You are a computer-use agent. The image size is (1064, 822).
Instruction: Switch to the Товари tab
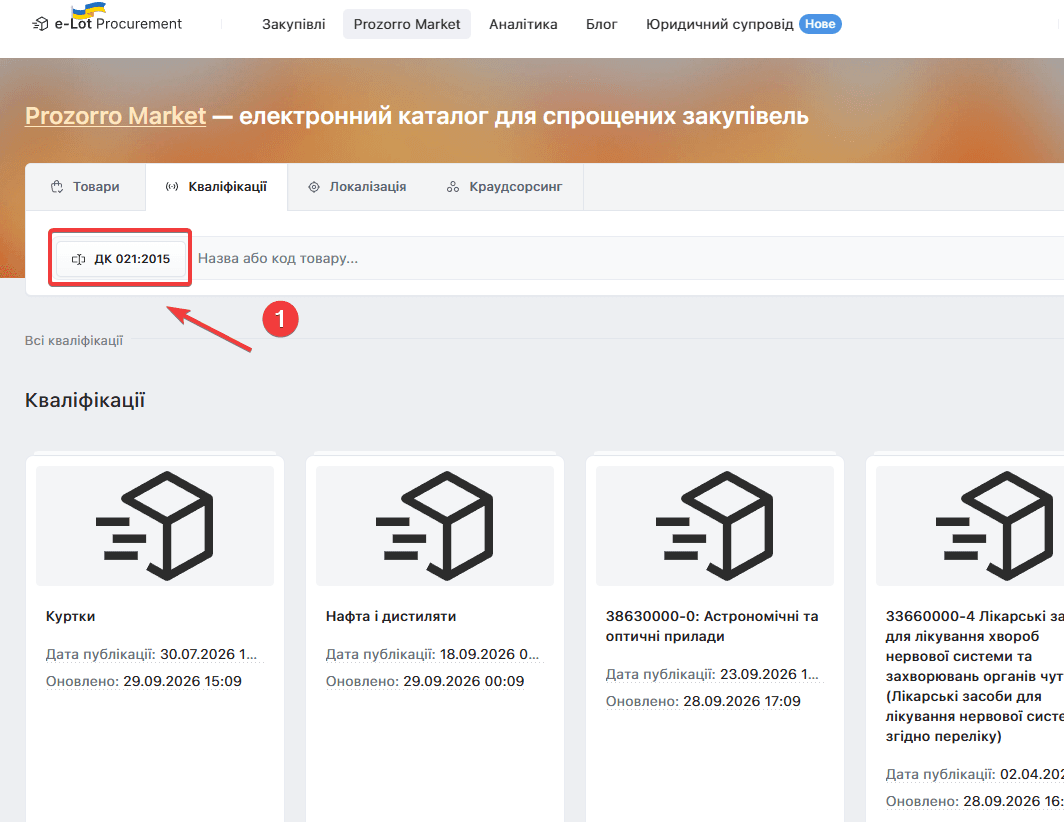(86, 187)
